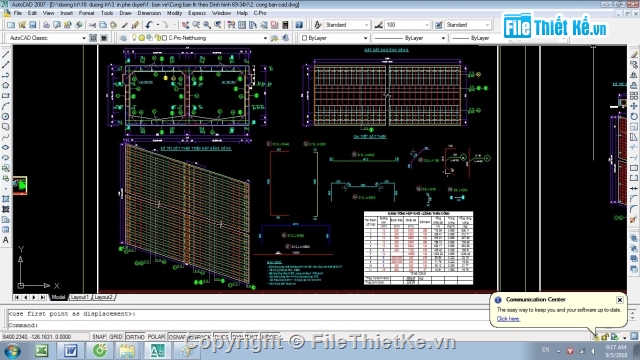Viewport: 640px width, 360px height.
Task: Toggle SNAP mode in status bar
Action: pyautogui.click(x=99, y=337)
